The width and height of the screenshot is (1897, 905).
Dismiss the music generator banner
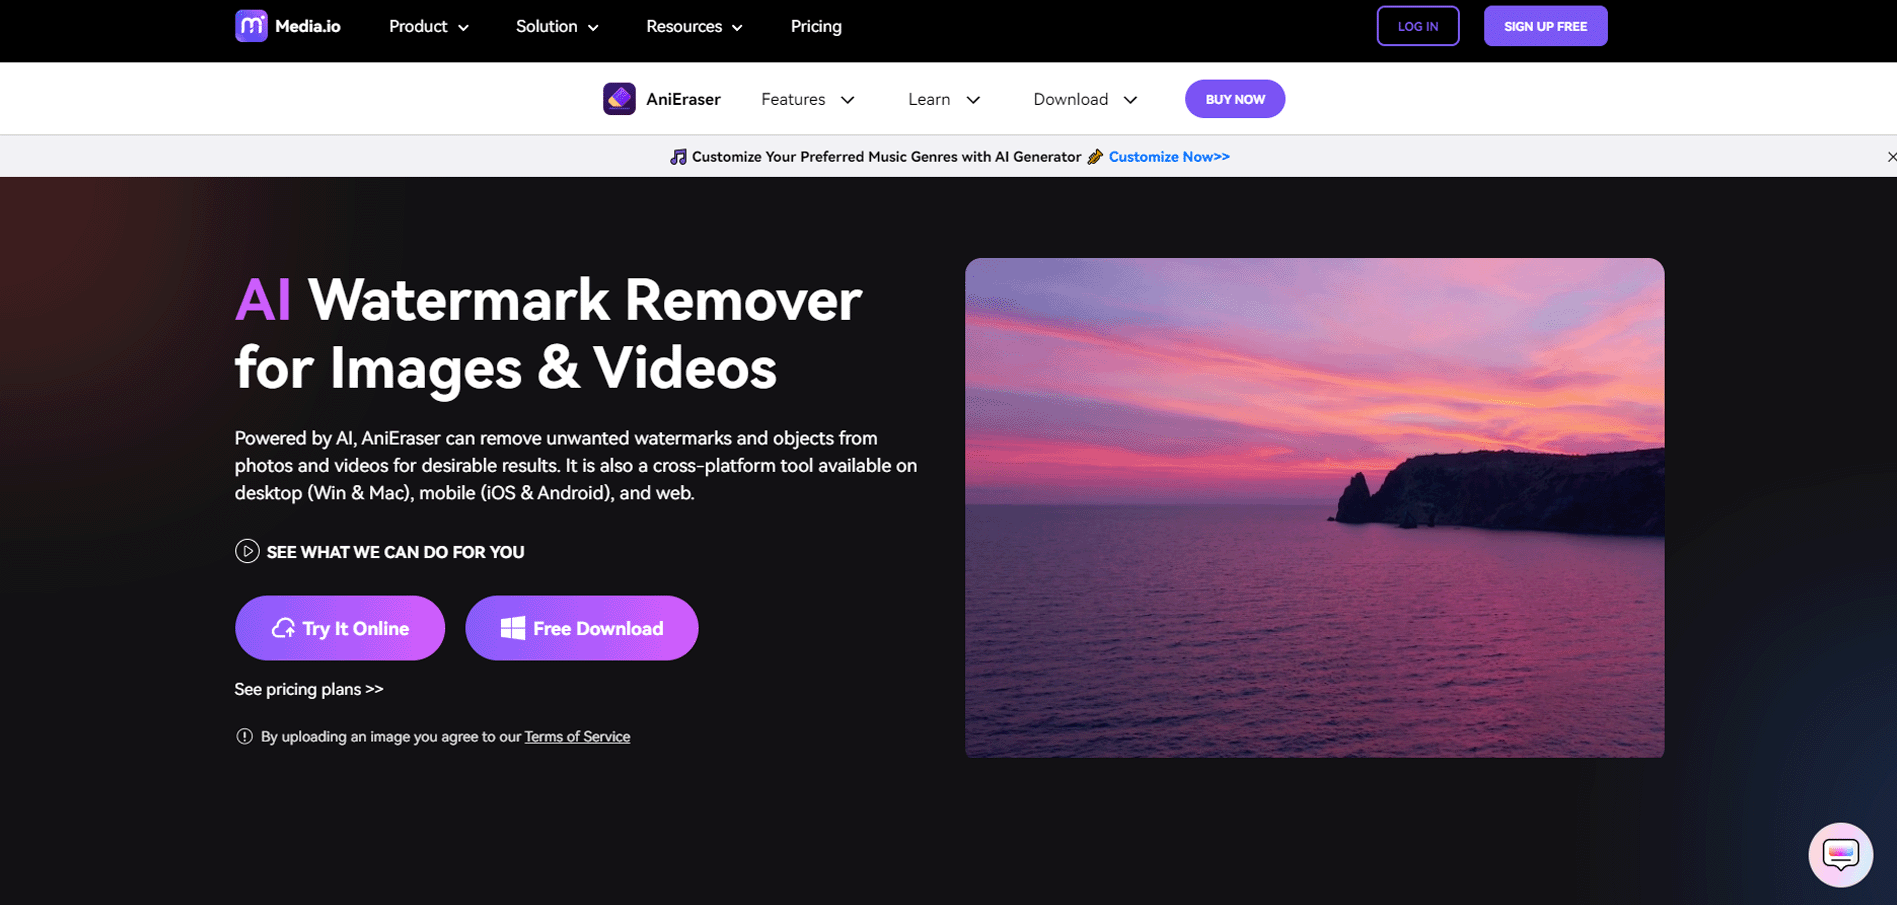[1891, 157]
